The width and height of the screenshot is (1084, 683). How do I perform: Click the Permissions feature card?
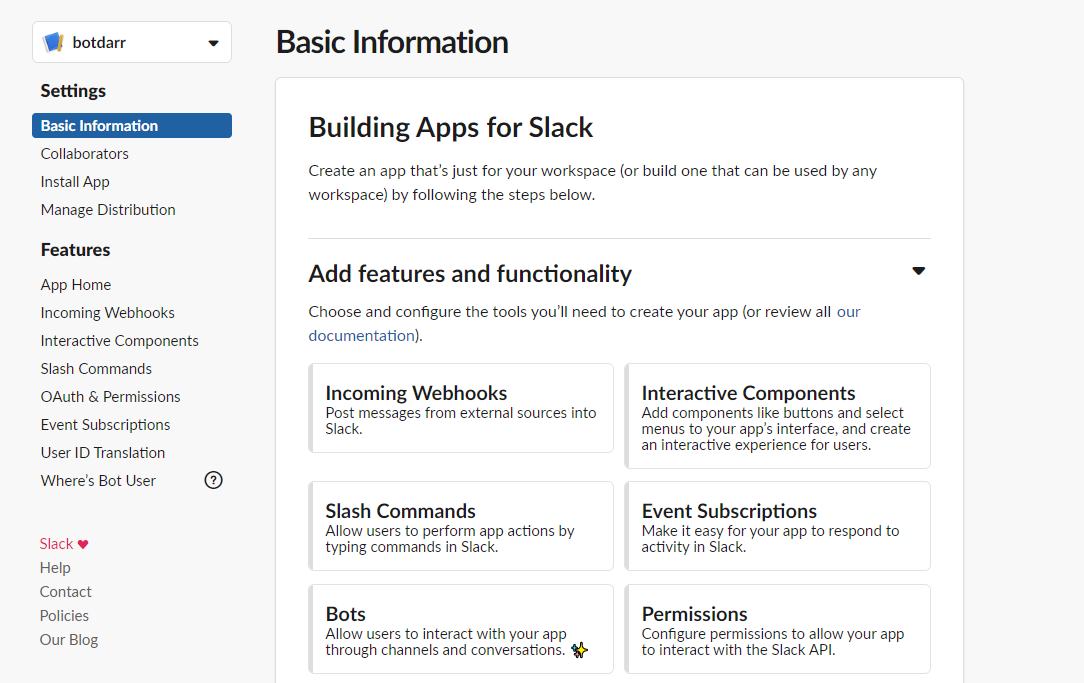pyautogui.click(x=777, y=629)
